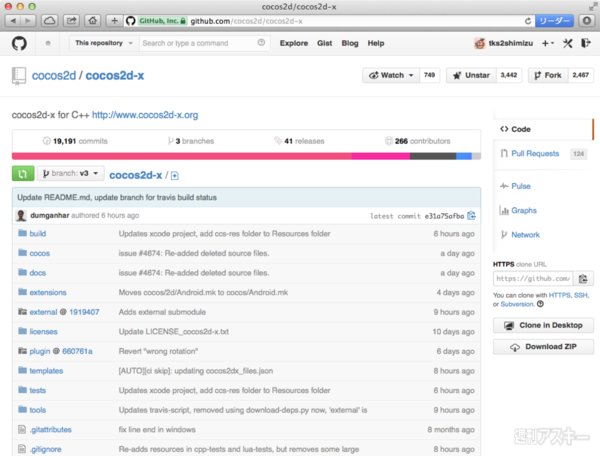The image size is (600, 456).
Task: Select the Code tab in sidebar
Action: pos(543,129)
